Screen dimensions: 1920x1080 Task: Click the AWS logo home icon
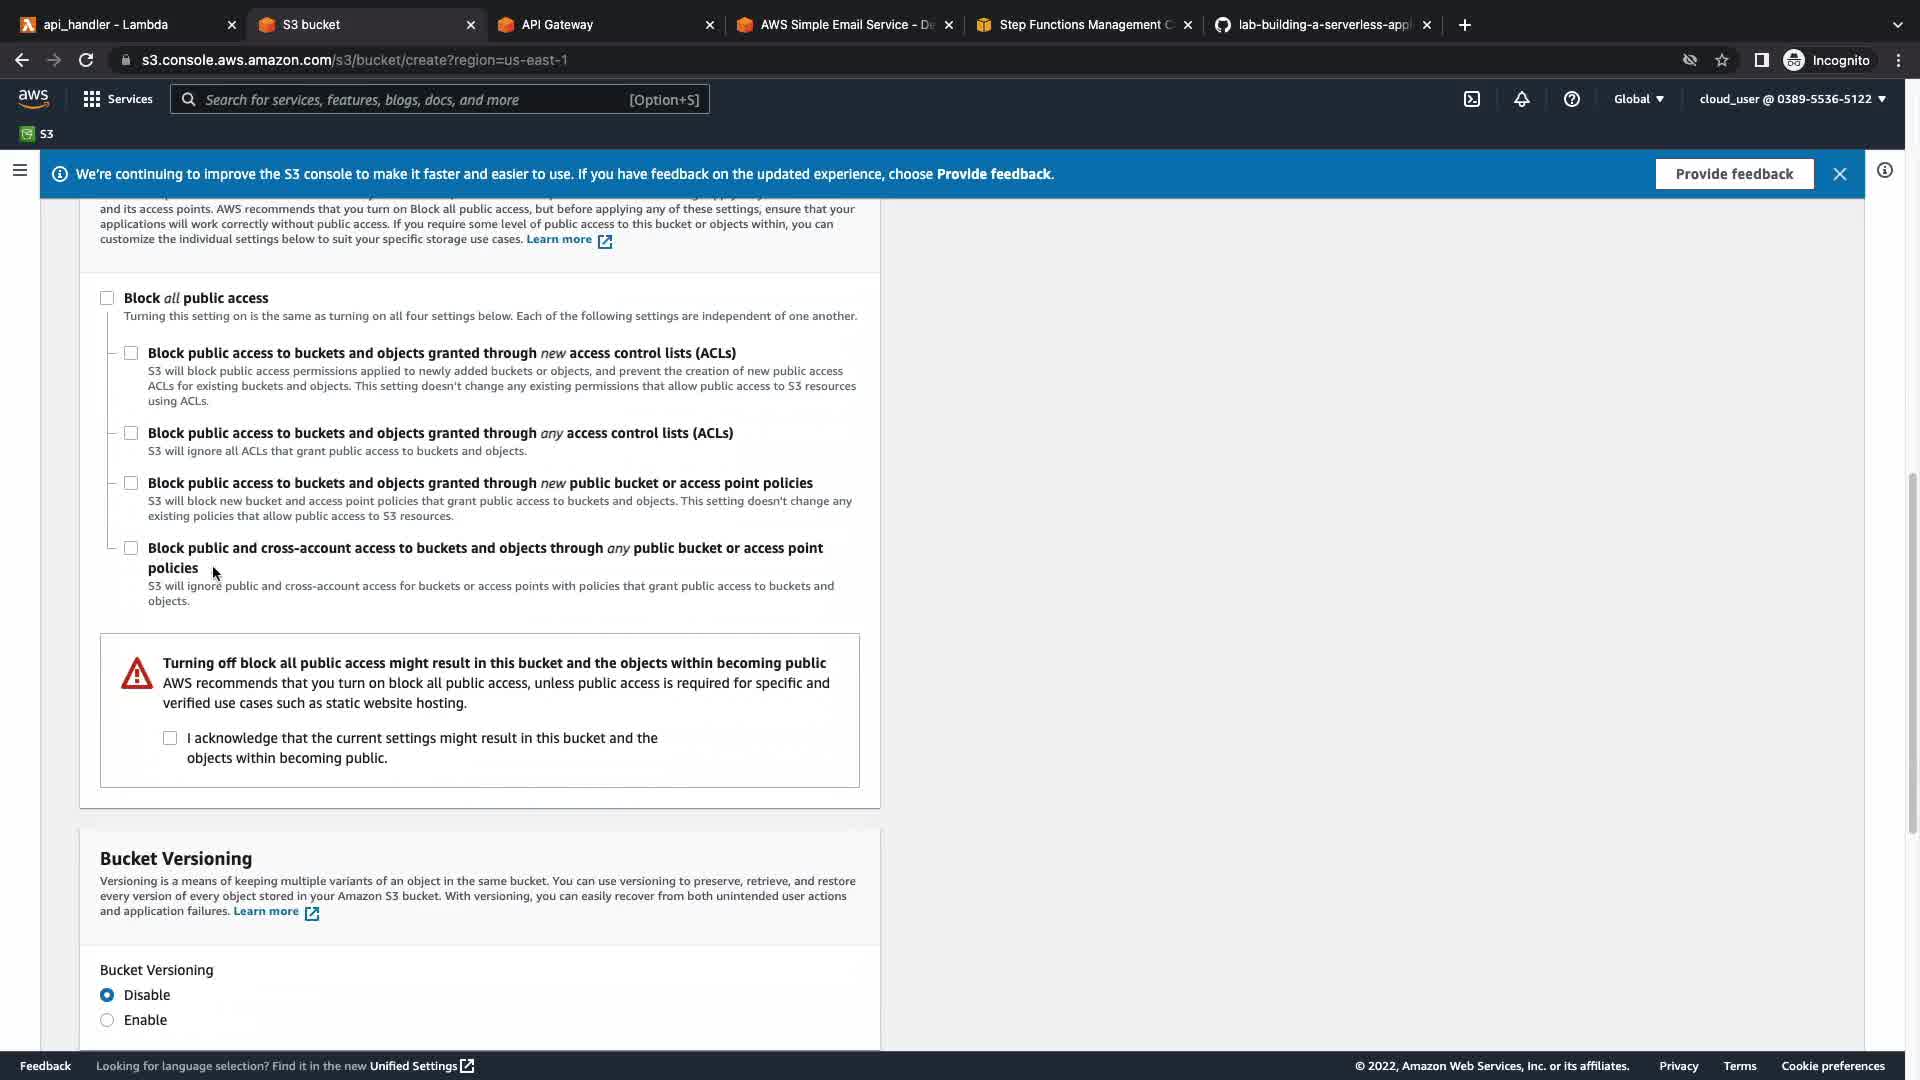pyautogui.click(x=33, y=98)
